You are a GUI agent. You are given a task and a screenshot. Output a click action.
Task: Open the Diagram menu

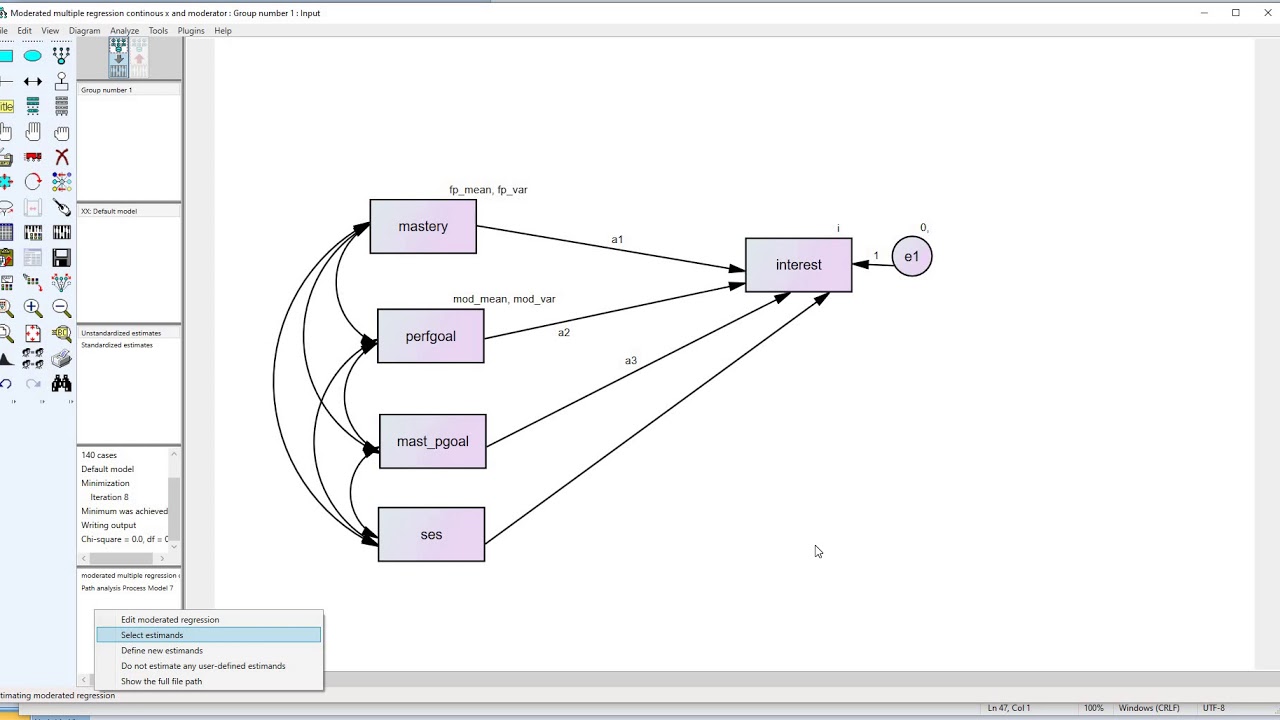click(84, 31)
